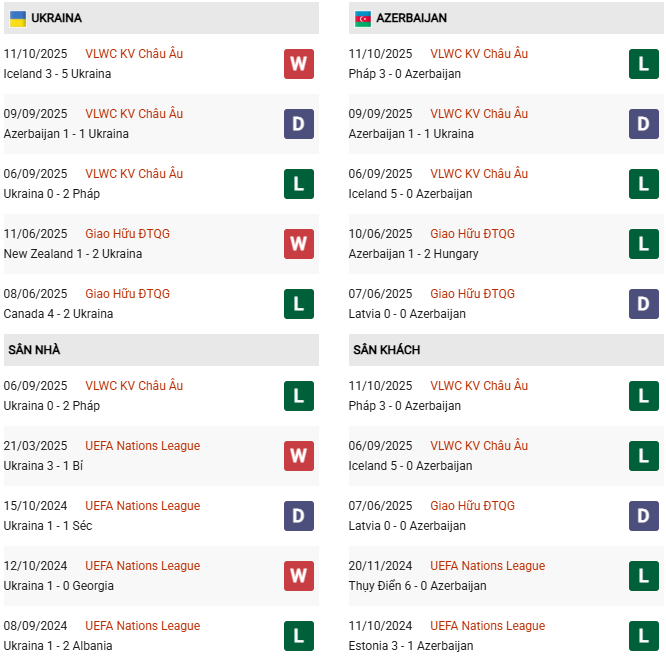Open VLWC KV Châu Âu link above Iceland 3 - 5 Ukraina
Image resolution: width=666 pixels, height=660 pixels.
click(134, 54)
